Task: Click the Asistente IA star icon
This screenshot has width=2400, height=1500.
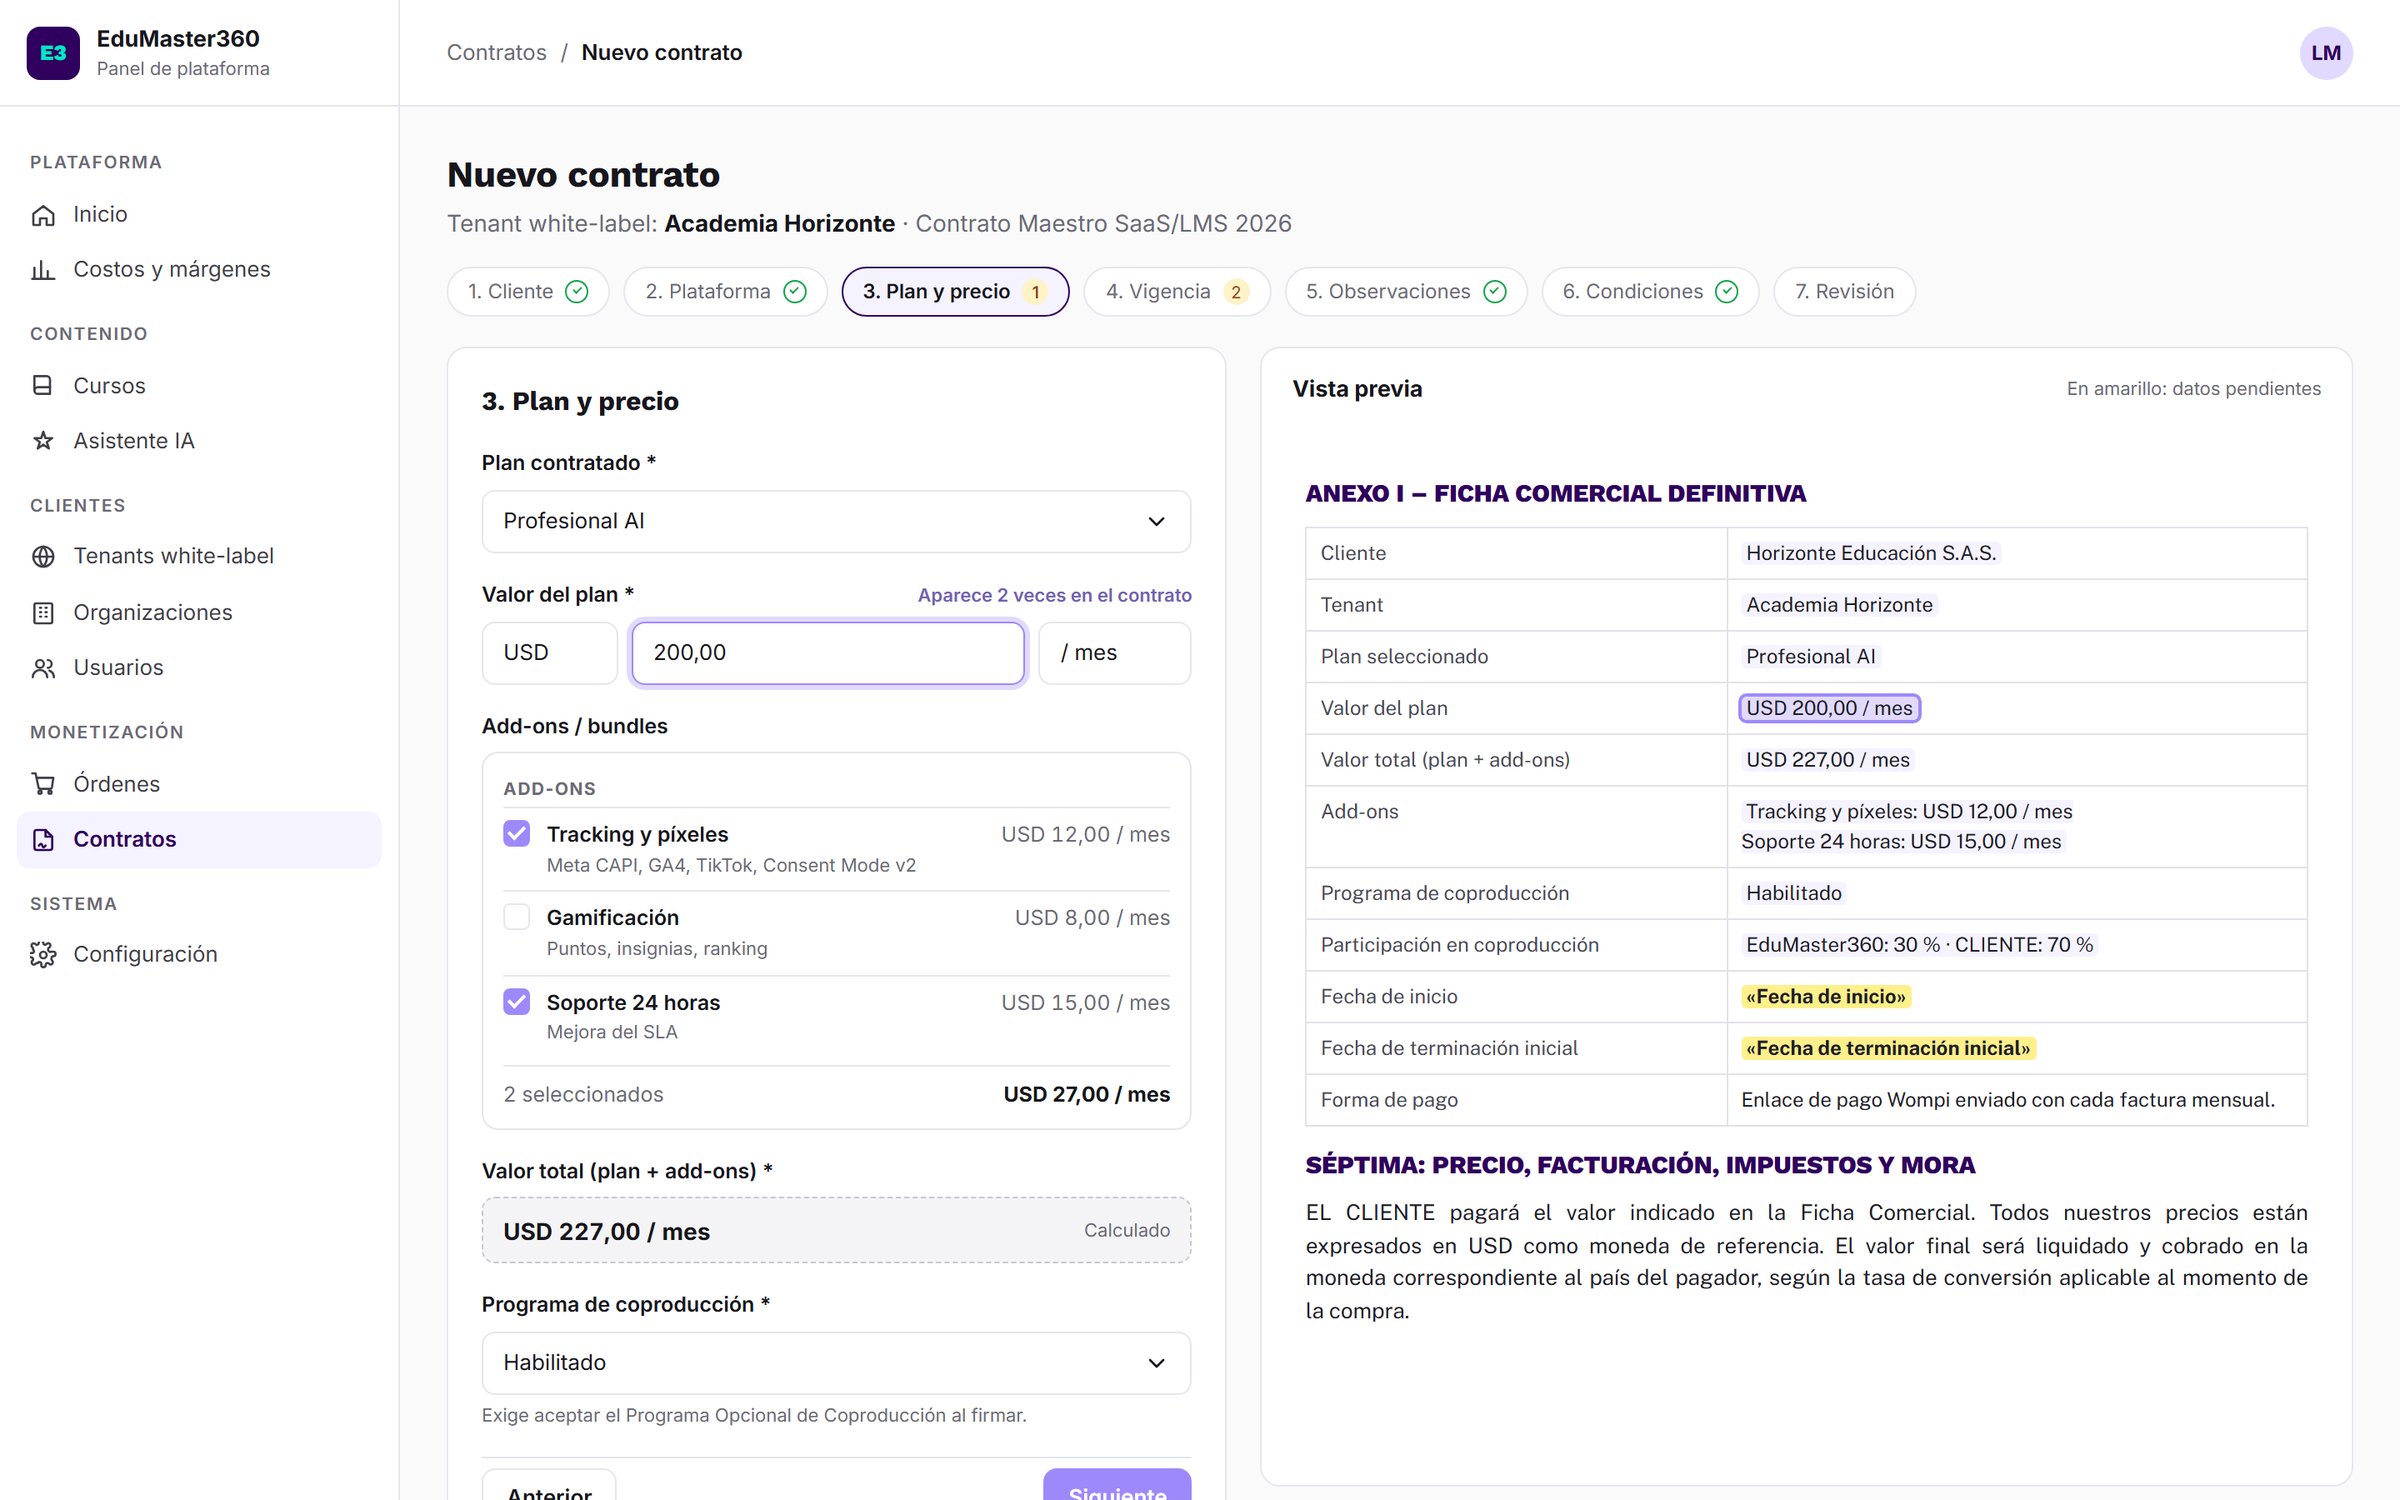Action: pyautogui.click(x=43, y=441)
